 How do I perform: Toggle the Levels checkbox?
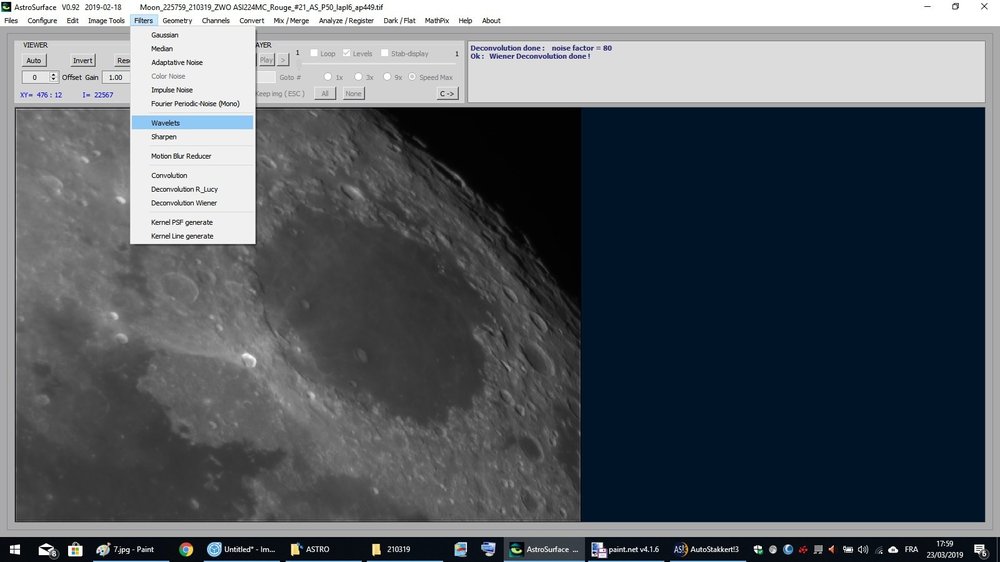(347, 53)
